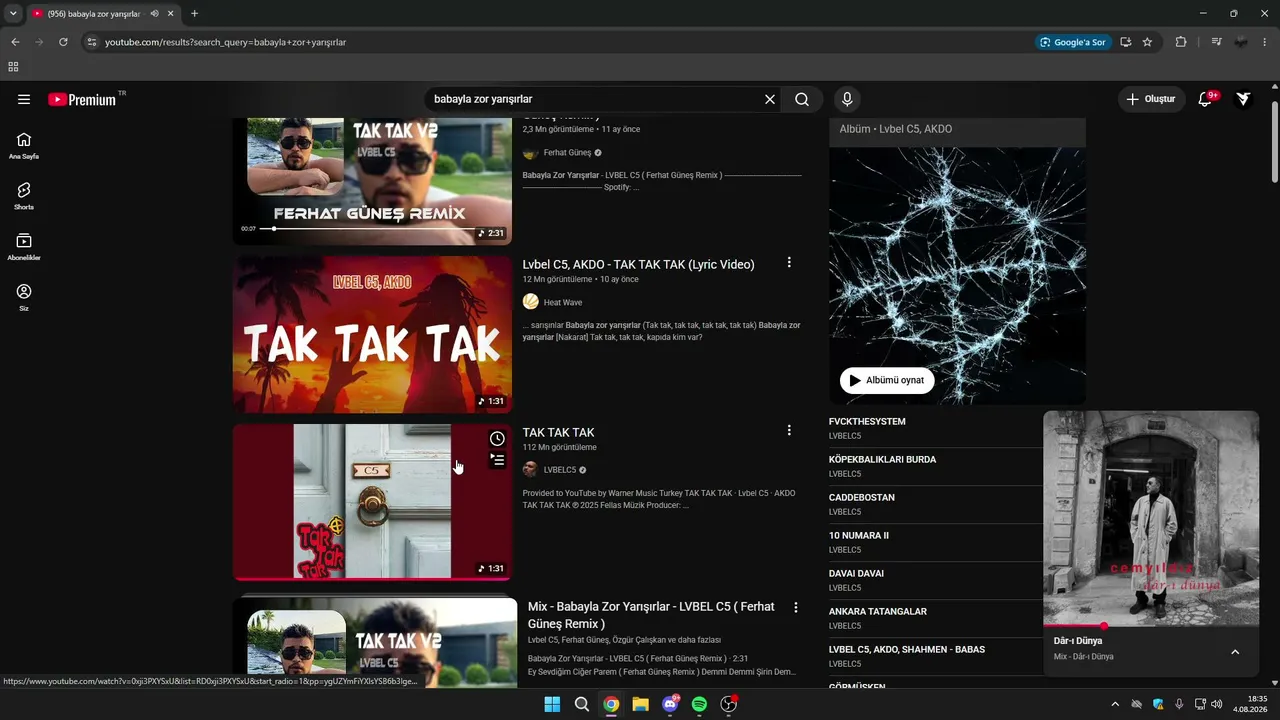1280x720 pixels.
Task: Open more options for TAK TAK TAK Lyric Video
Action: pyautogui.click(x=789, y=263)
